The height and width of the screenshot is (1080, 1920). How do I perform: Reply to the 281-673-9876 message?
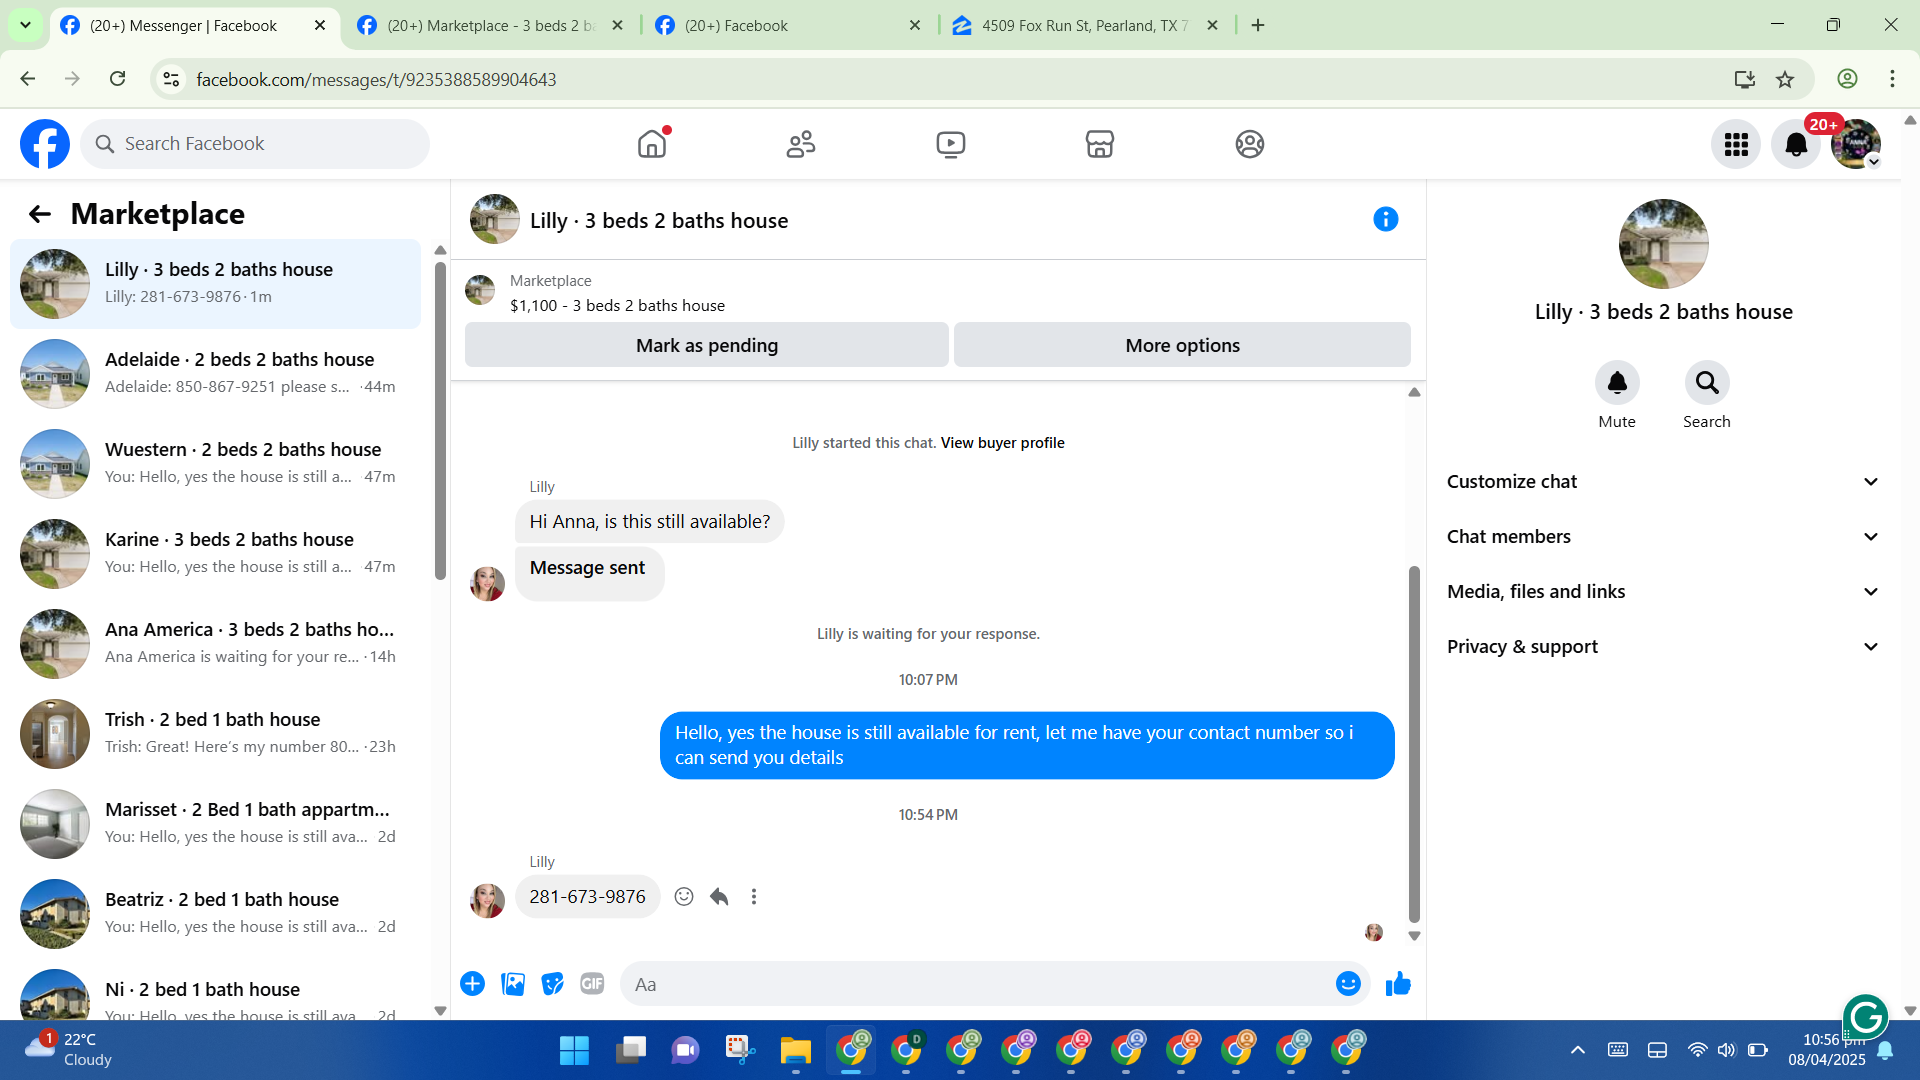719,897
